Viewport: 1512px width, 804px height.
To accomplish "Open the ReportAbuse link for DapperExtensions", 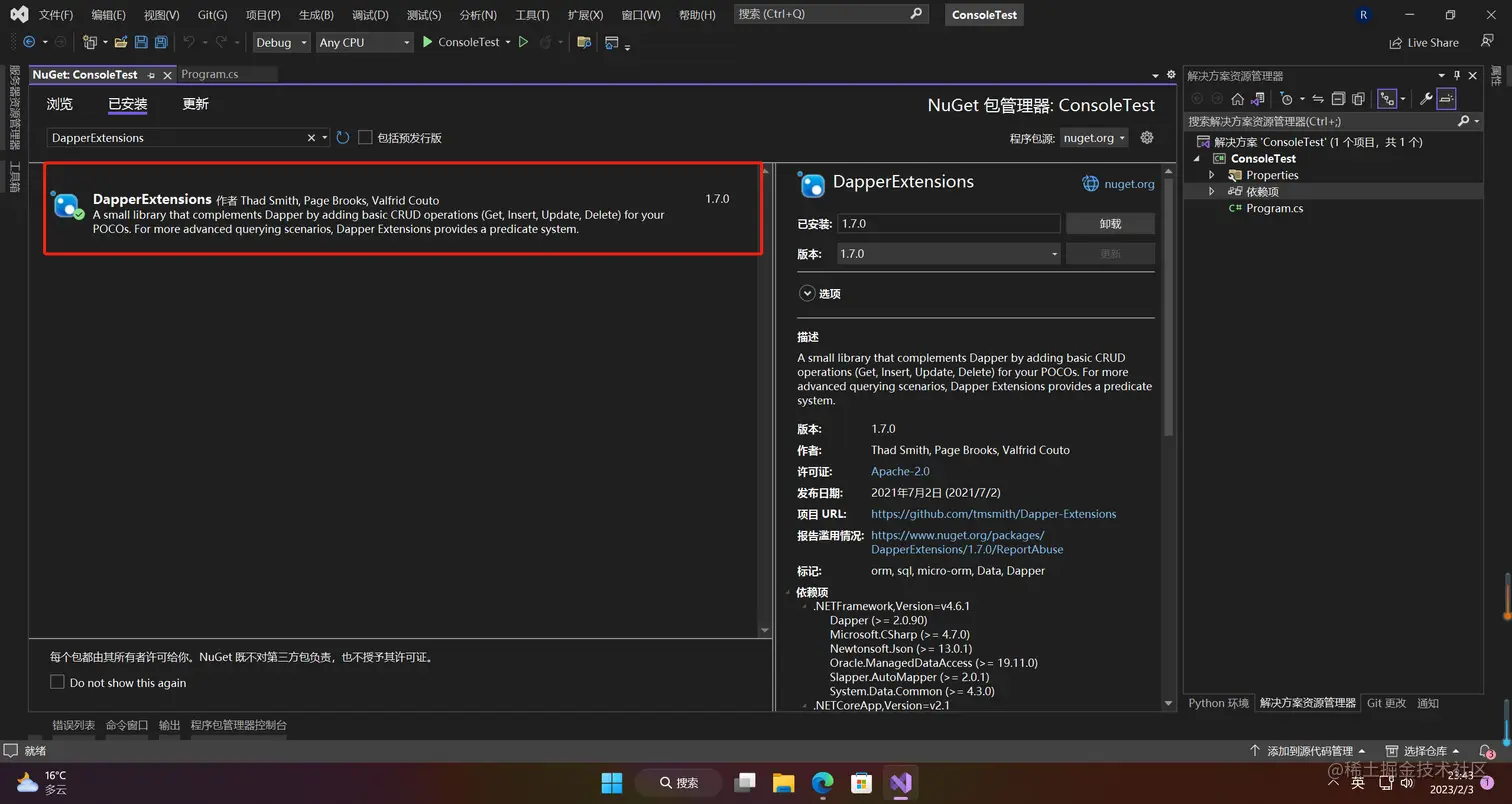I will click(967, 542).
